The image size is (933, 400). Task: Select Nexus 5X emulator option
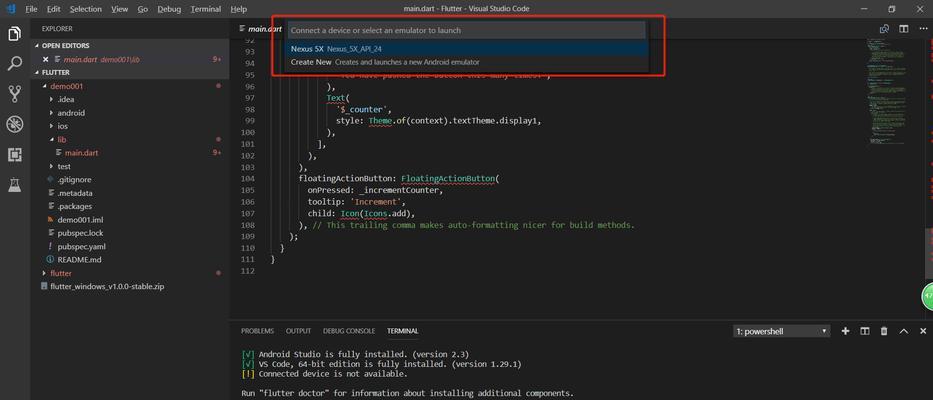pos(466,49)
